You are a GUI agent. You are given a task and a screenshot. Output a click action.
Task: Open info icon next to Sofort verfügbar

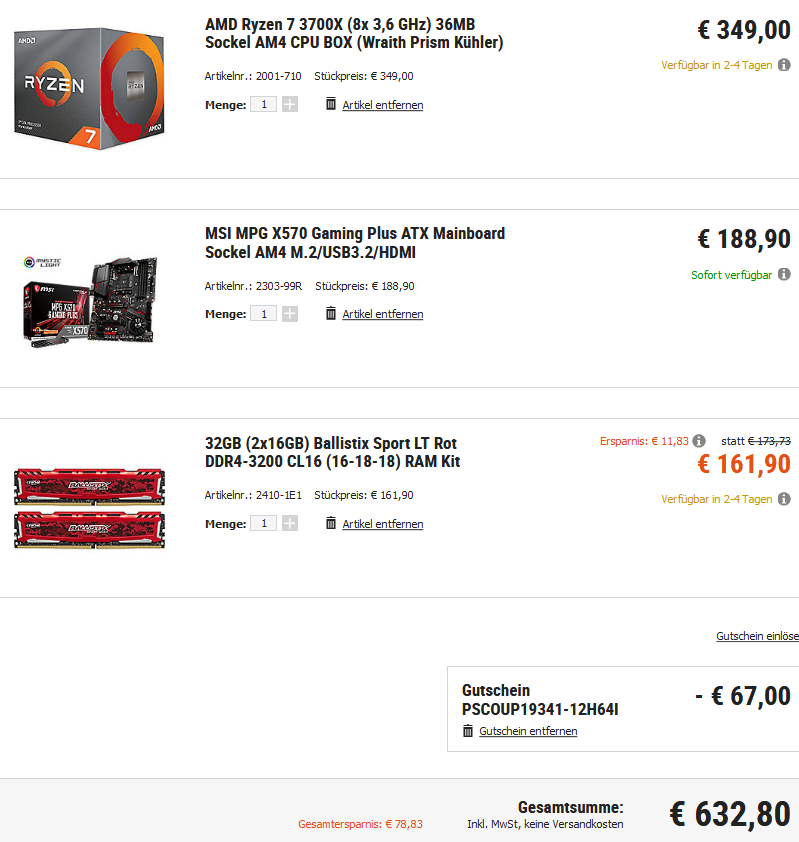coord(784,274)
